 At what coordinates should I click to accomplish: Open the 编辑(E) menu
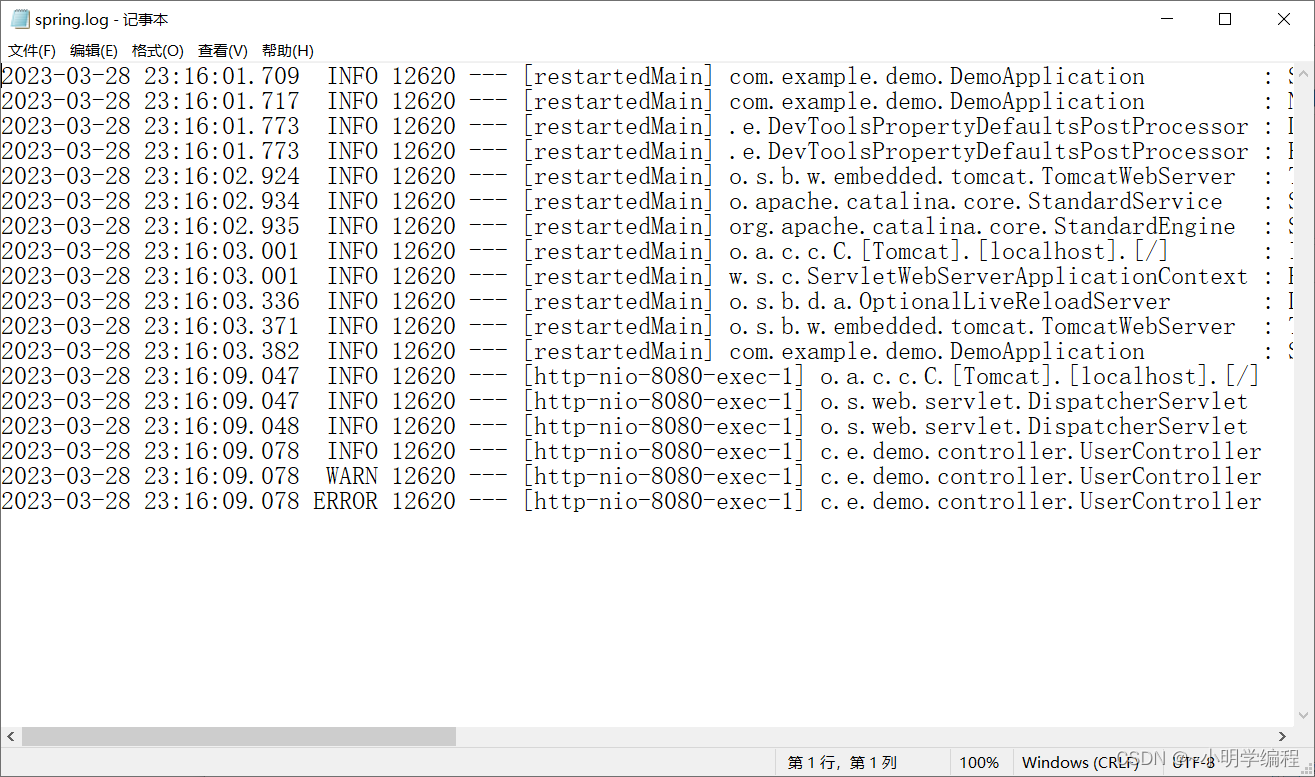[x=93, y=51]
